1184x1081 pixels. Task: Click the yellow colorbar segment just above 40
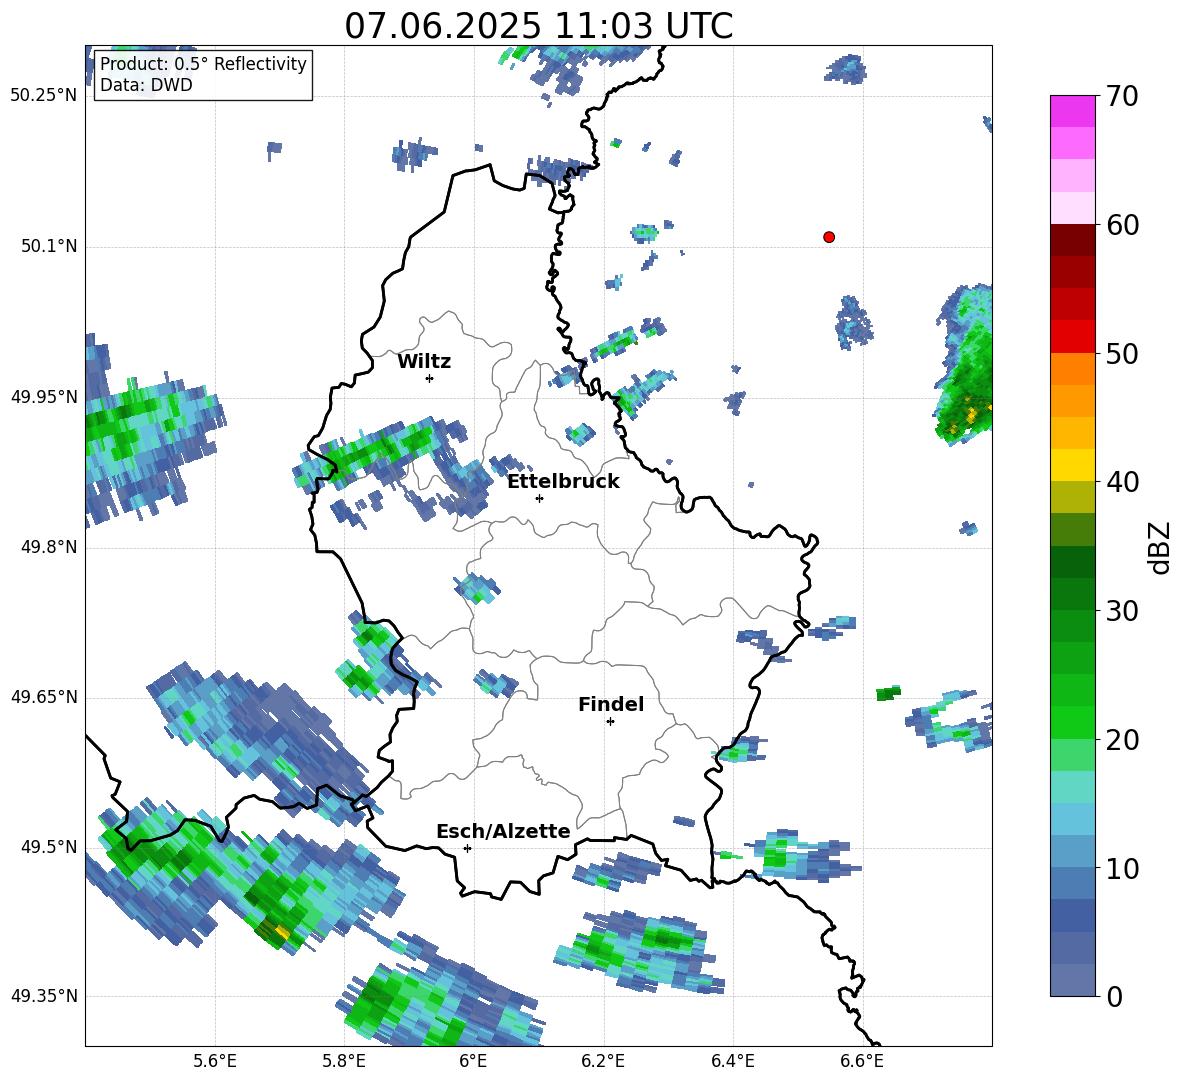pyautogui.click(x=1072, y=465)
